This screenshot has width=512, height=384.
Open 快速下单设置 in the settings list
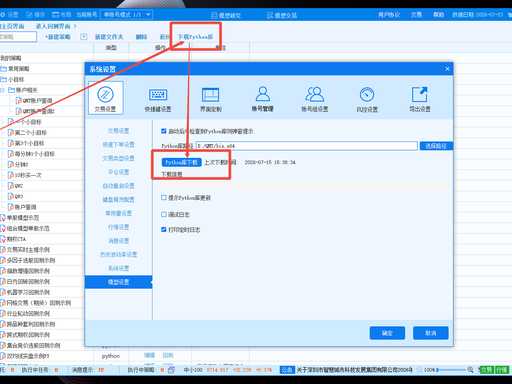[118, 145]
